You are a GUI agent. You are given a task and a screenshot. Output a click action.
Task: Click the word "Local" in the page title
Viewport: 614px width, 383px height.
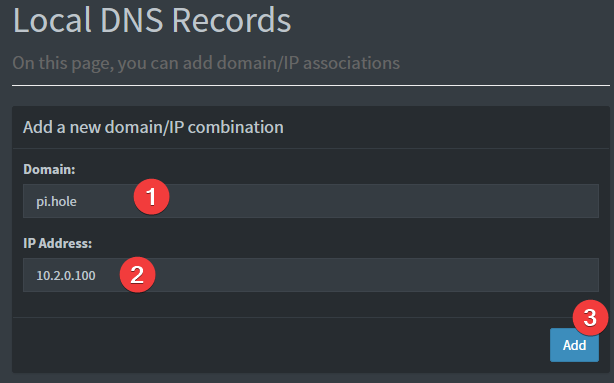[52, 20]
